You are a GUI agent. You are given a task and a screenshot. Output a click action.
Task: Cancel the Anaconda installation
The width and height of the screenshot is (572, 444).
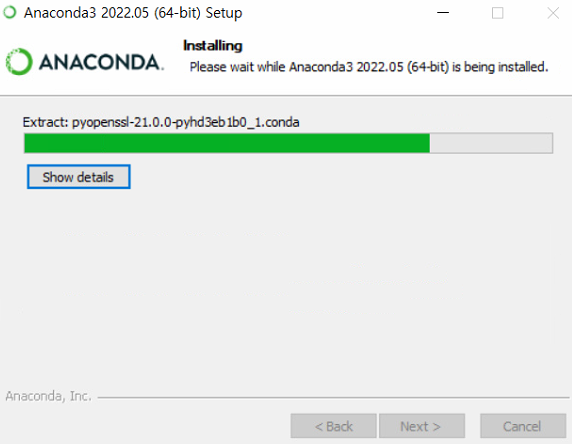point(523,426)
